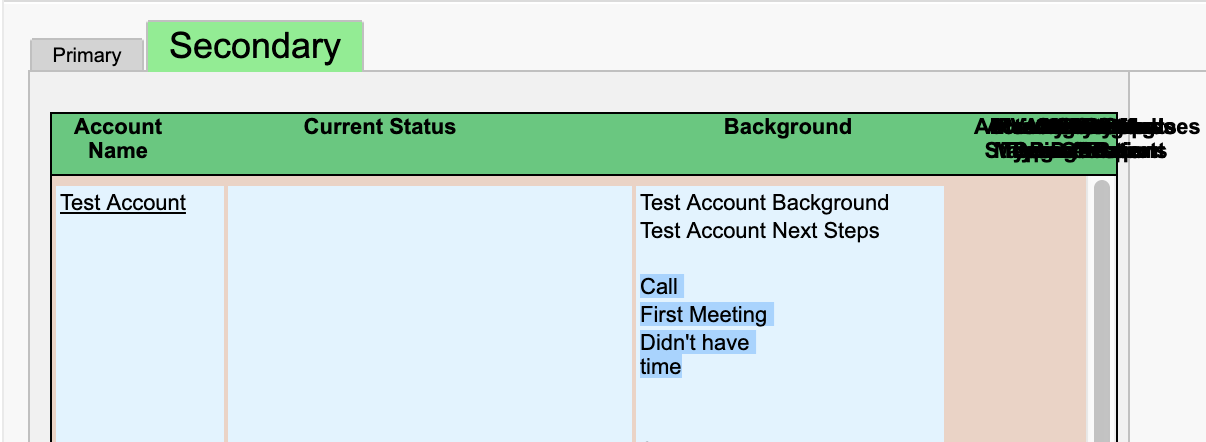Screen dimensions: 1206x442
Task: Select the highlighted Call entry
Action: [661, 287]
